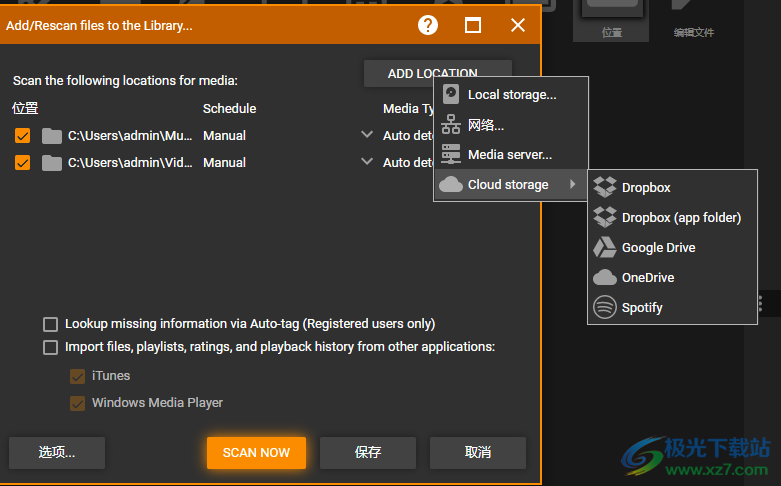Open help via the question mark icon
The width and height of the screenshot is (781, 486).
[x=428, y=25]
